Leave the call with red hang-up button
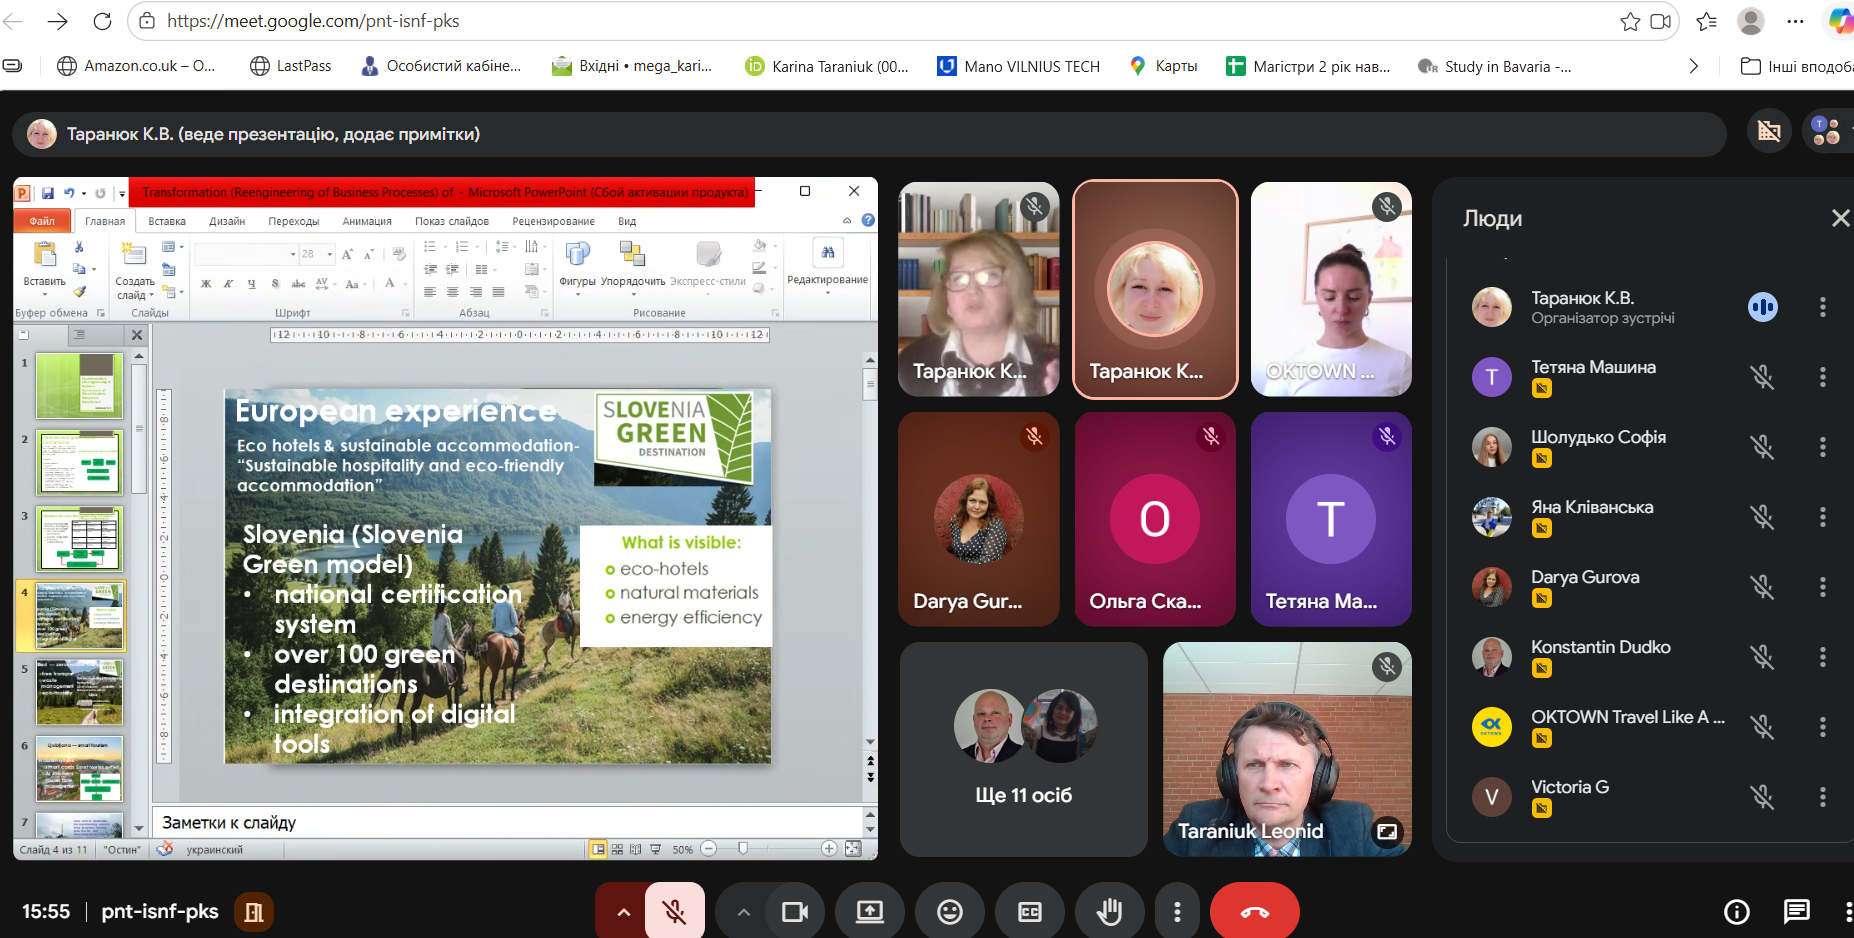The image size is (1854, 938). pos(1254,912)
